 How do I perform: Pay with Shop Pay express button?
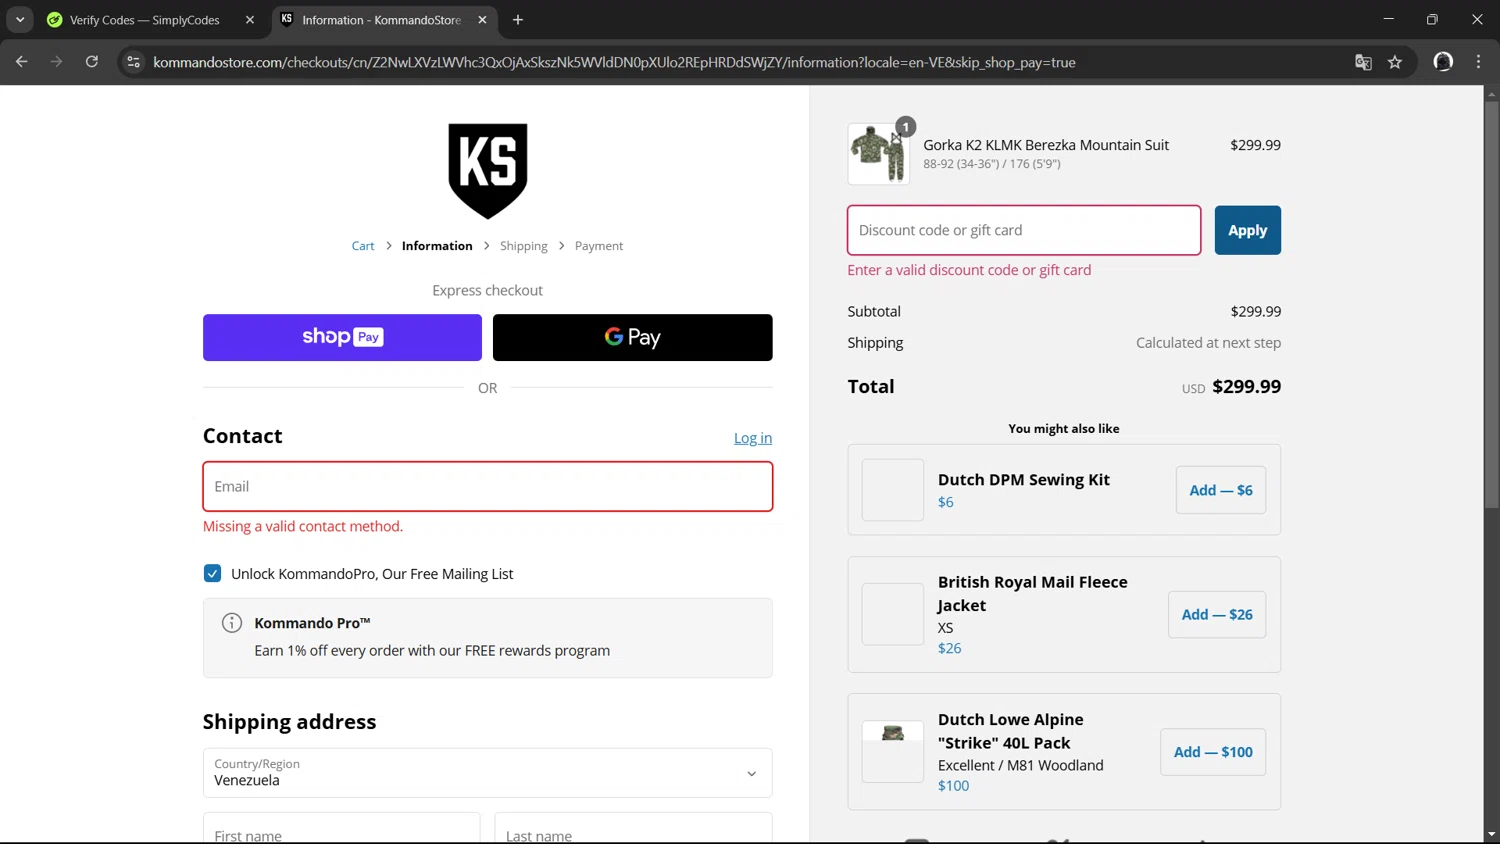(x=342, y=338)
